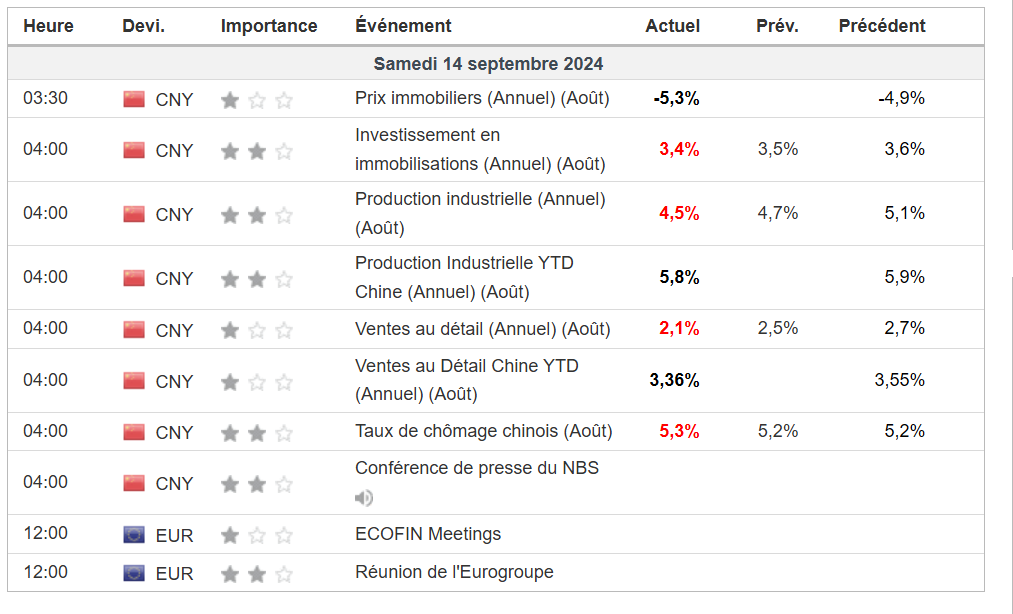Viewport: 1013px width, 614px height.
Task: Click importance stars for Réunion de l'Eurogroupe
Action: [x=257, y=573]
